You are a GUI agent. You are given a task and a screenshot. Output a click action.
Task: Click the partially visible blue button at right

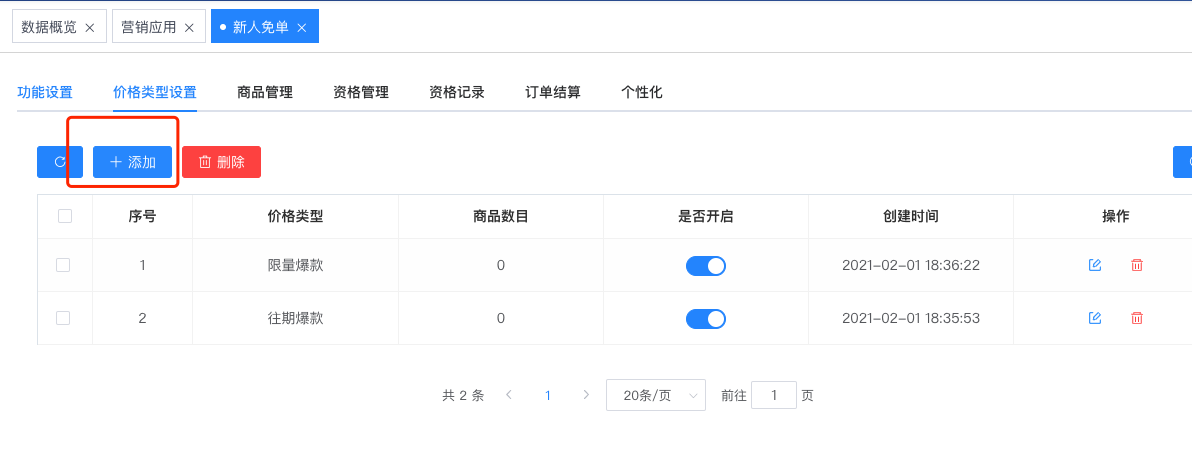[x=1183, y=162]
